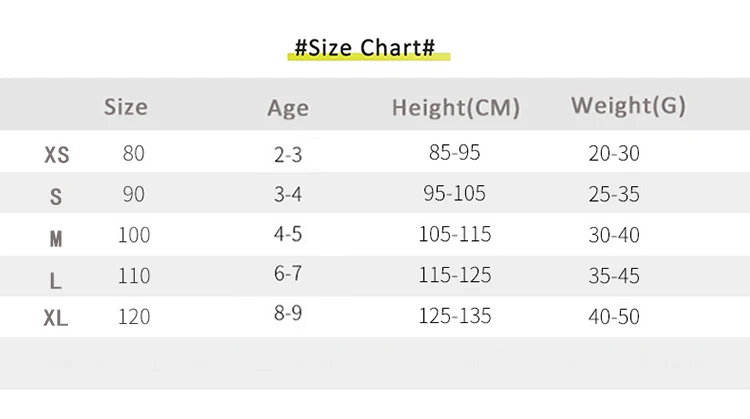Select the Size column header

click(126, 106)
